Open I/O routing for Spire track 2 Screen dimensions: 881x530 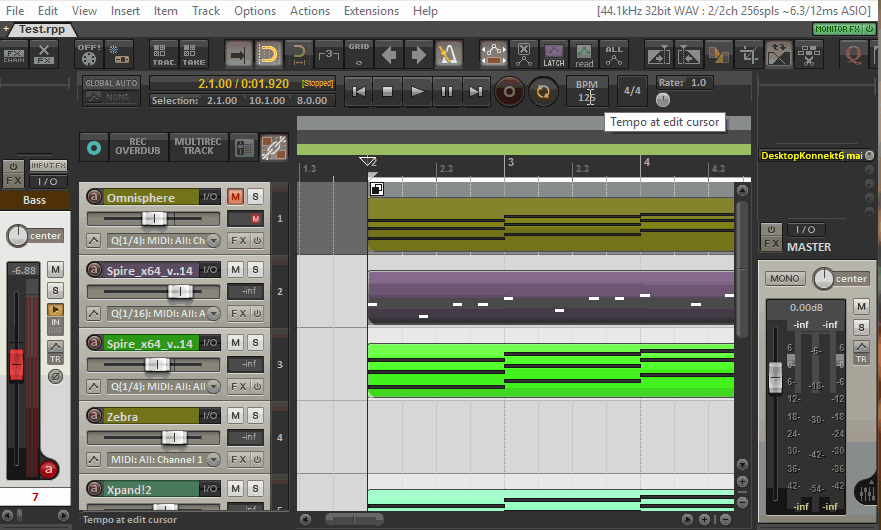coord(210,270)
